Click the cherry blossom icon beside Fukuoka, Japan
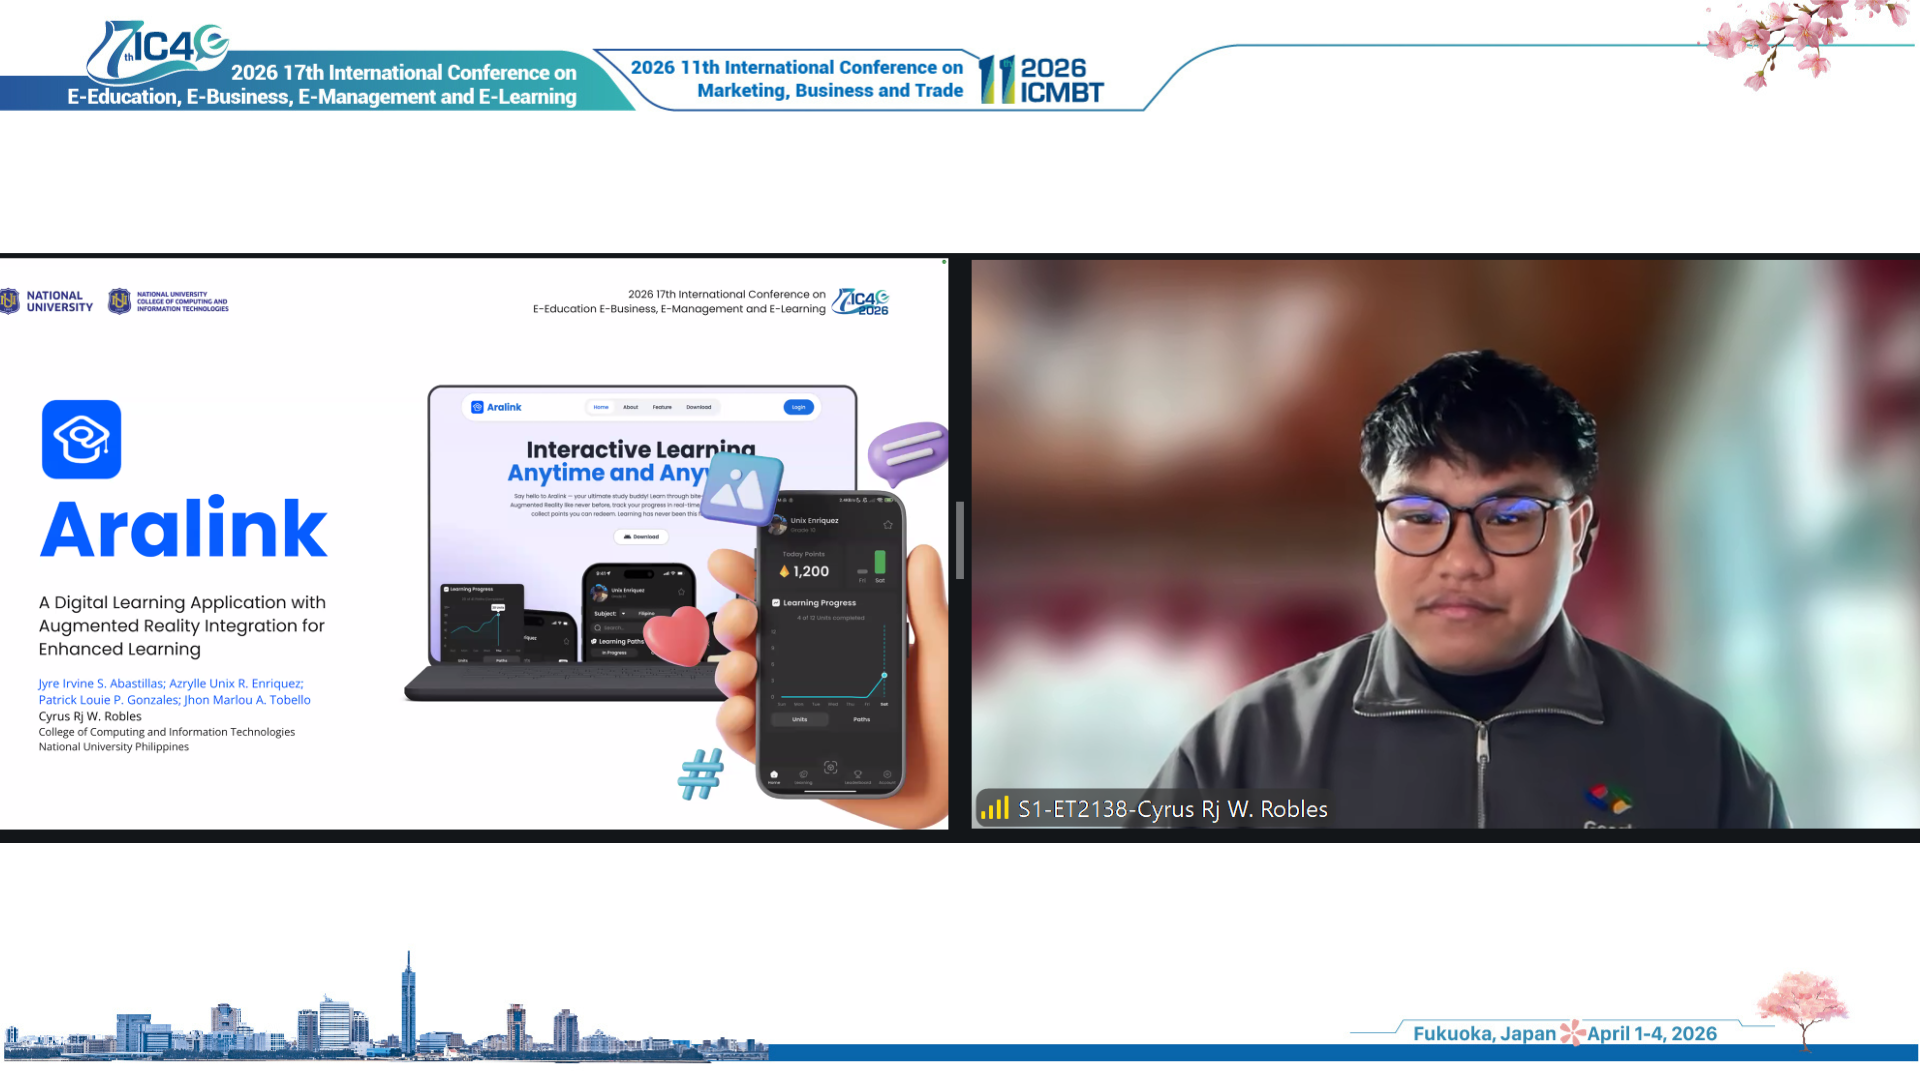This screenshot has height=1080, width=1920. tap(1573, 1032)
